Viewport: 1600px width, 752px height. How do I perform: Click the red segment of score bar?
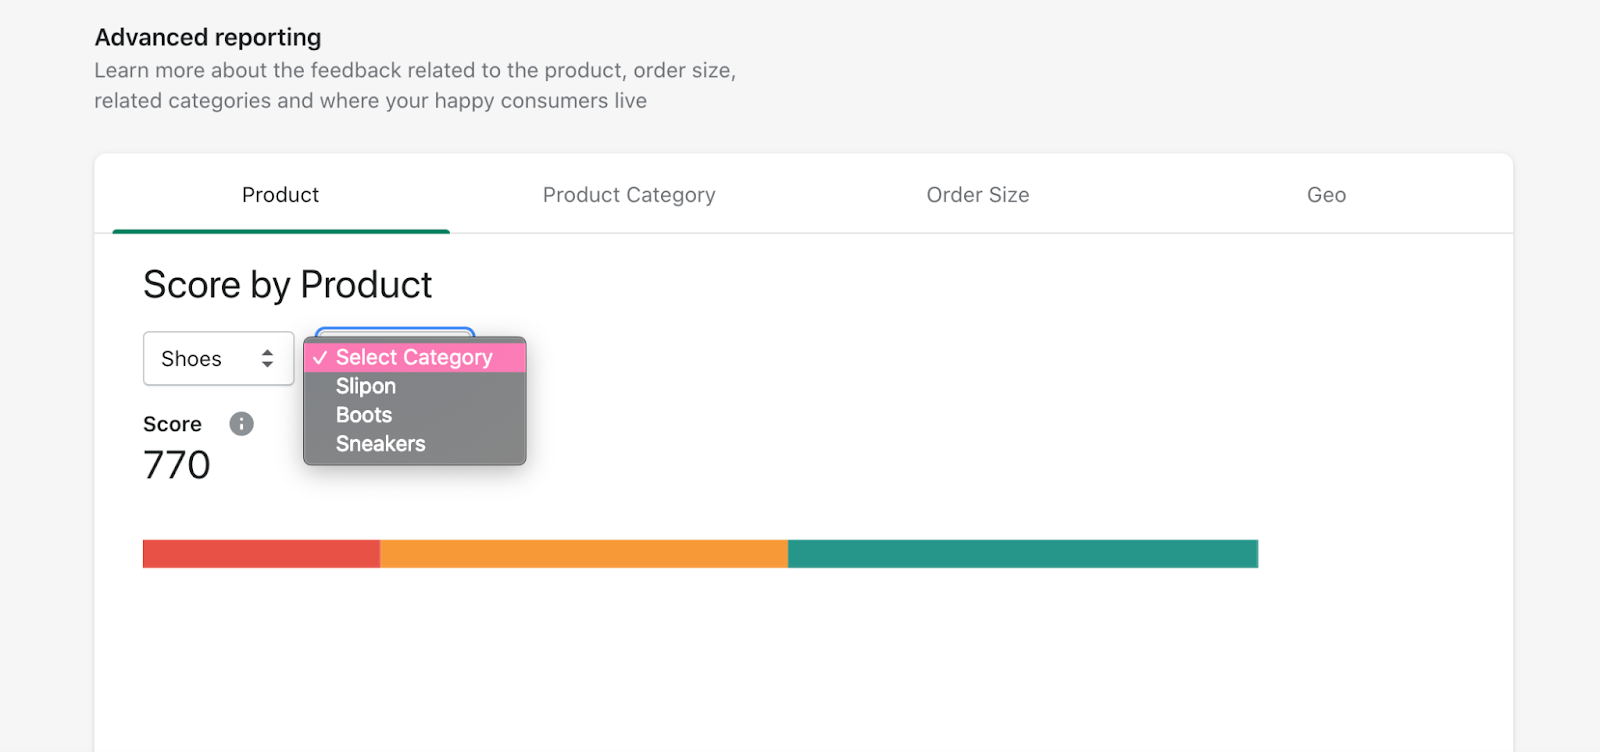pyautogui.click(x=261, y=554)
